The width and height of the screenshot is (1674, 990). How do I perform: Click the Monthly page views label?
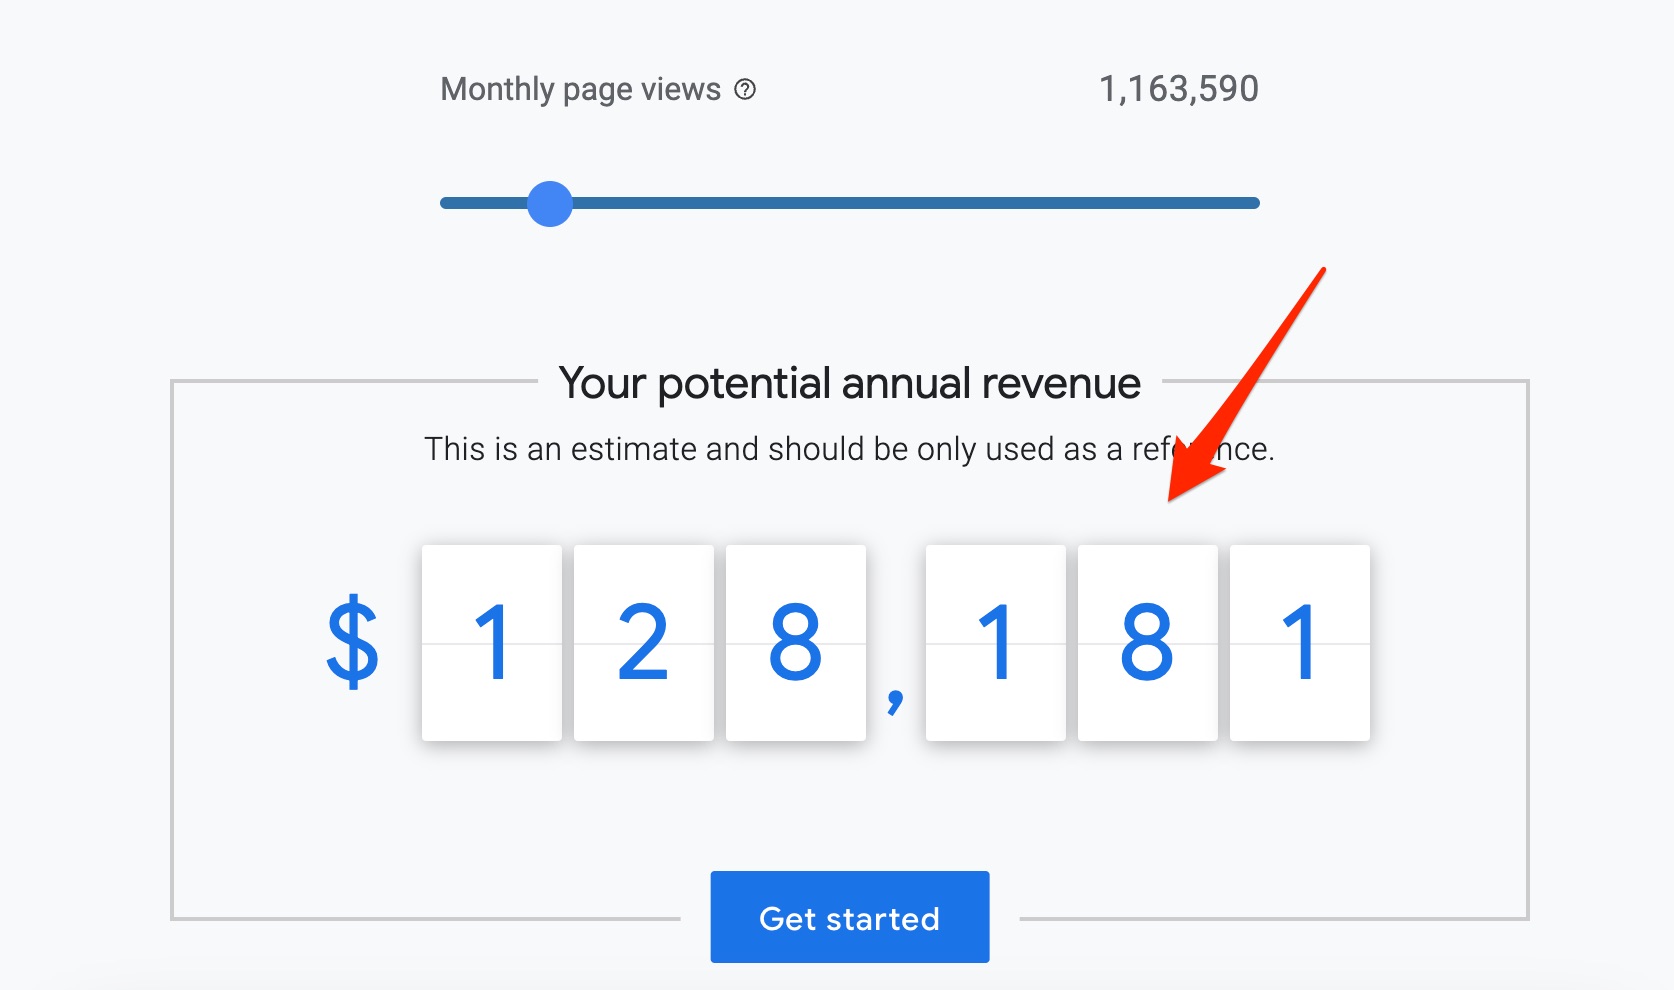(x=581, y=90)
